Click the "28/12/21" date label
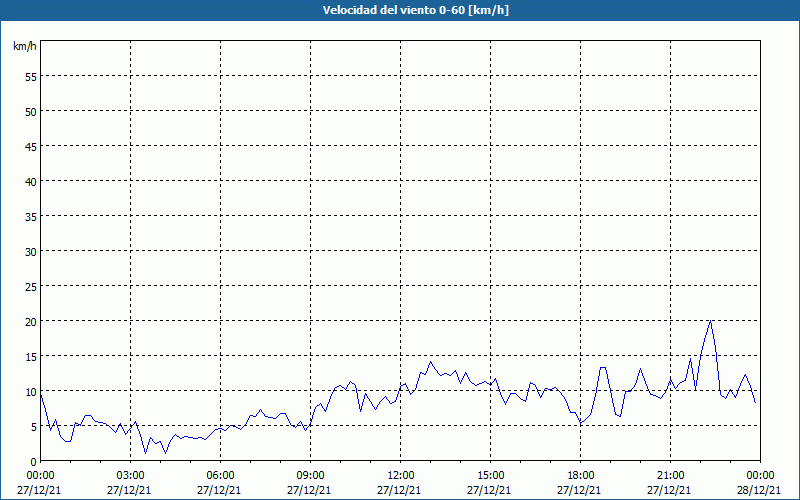The height and width of the screenshot is (500, 800). tap(759, 490)
